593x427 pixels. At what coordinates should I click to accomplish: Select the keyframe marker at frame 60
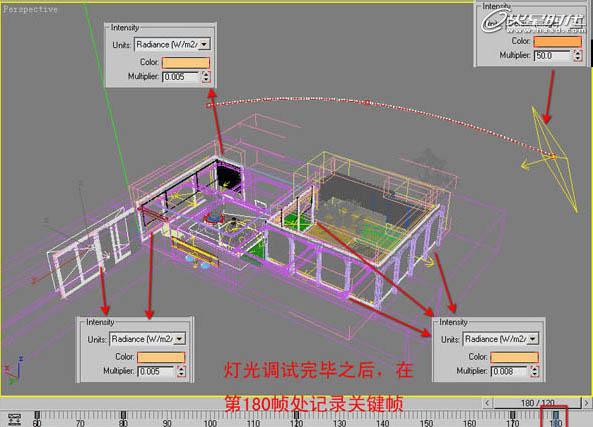click(37, 415)
